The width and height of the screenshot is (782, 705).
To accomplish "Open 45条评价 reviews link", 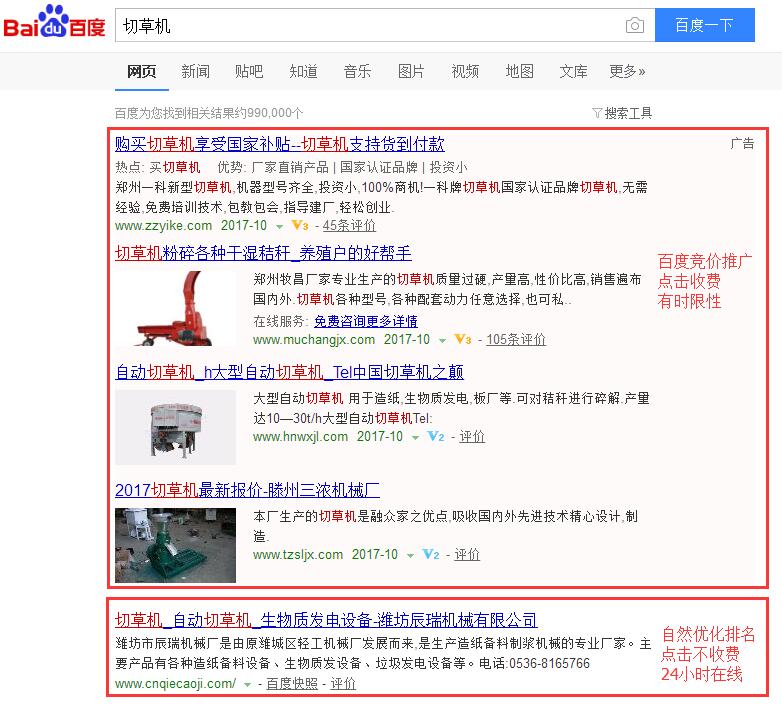I will point(349,225).
